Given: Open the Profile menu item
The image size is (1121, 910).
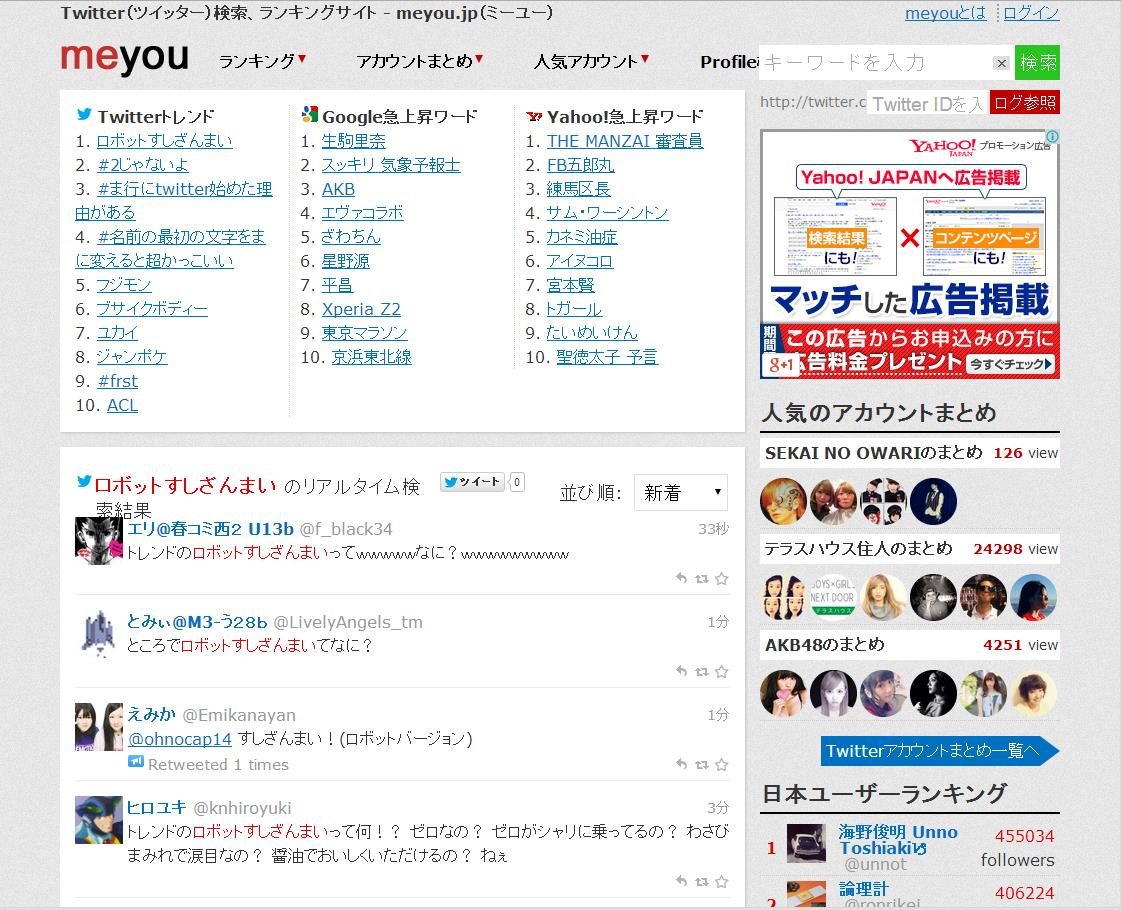Looking at the screenshot, I should coord(729,62).
